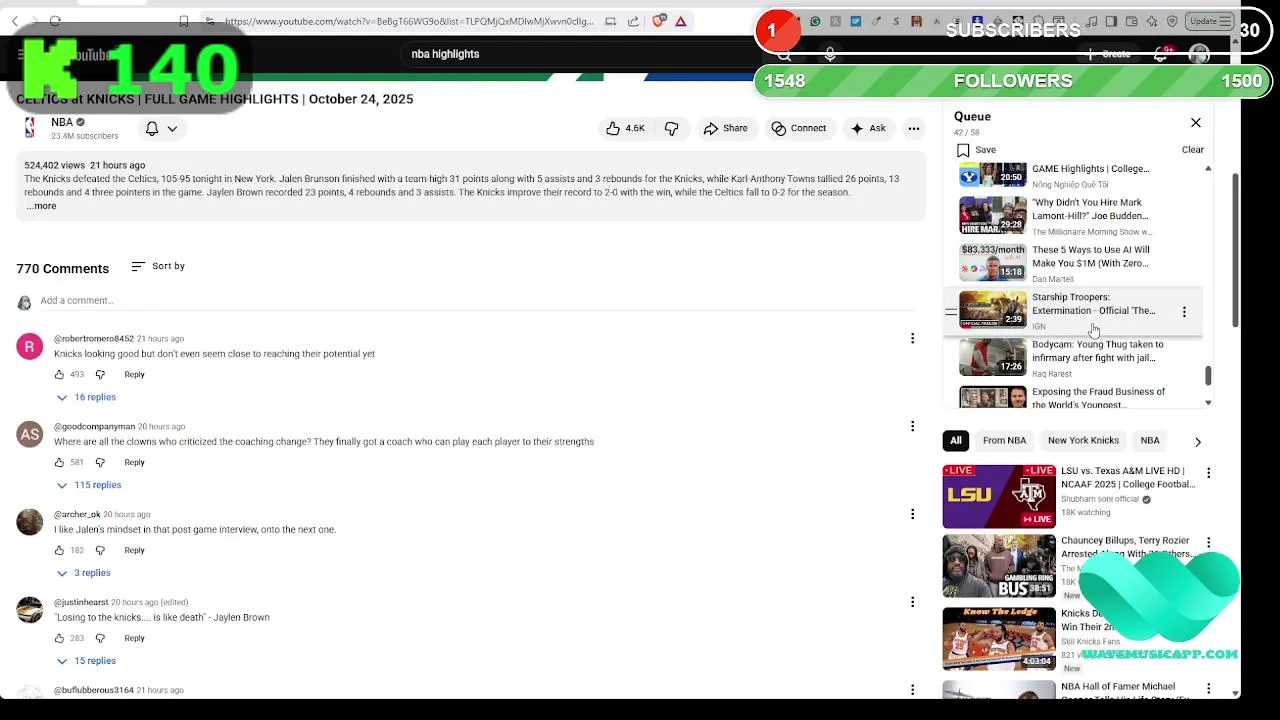Expand the video description with ...more
The height and width of the screenshot is (720, 1280).
click(x=41, y=206)
